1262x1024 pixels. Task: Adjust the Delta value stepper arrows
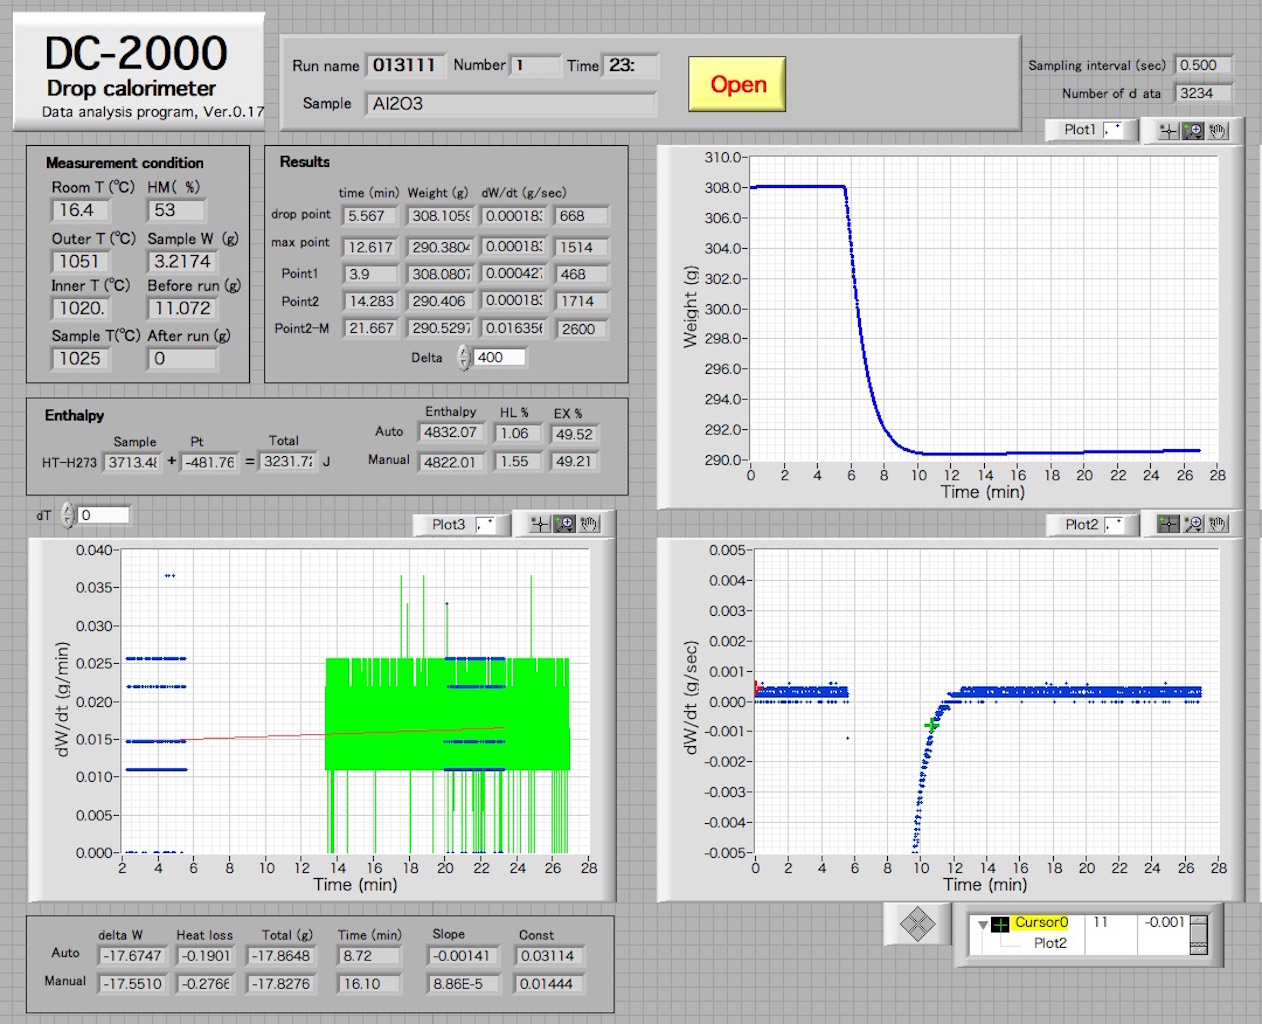pos(464,357)
